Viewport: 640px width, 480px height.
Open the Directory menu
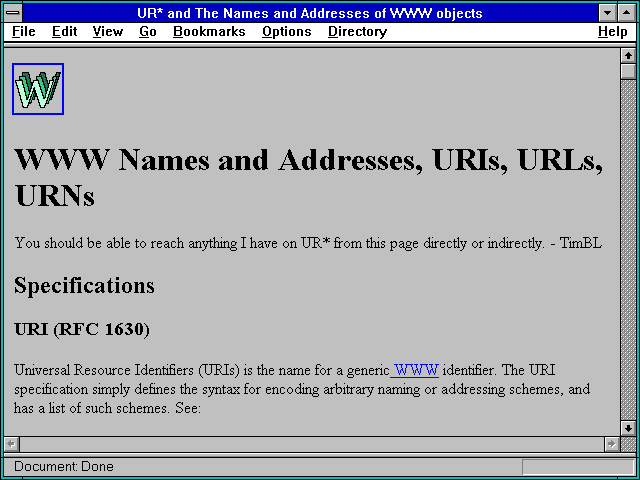(357, 32)
